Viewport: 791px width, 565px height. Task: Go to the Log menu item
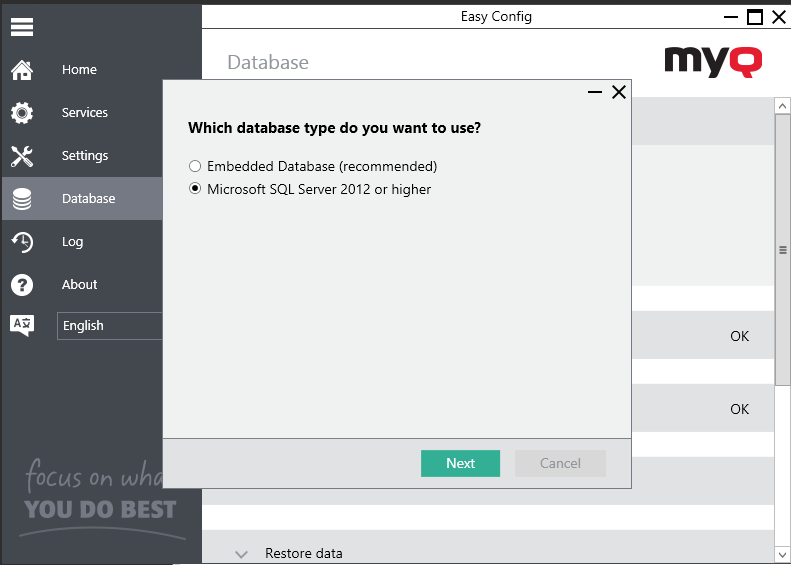pyautogui.click(x=73, y=242)
